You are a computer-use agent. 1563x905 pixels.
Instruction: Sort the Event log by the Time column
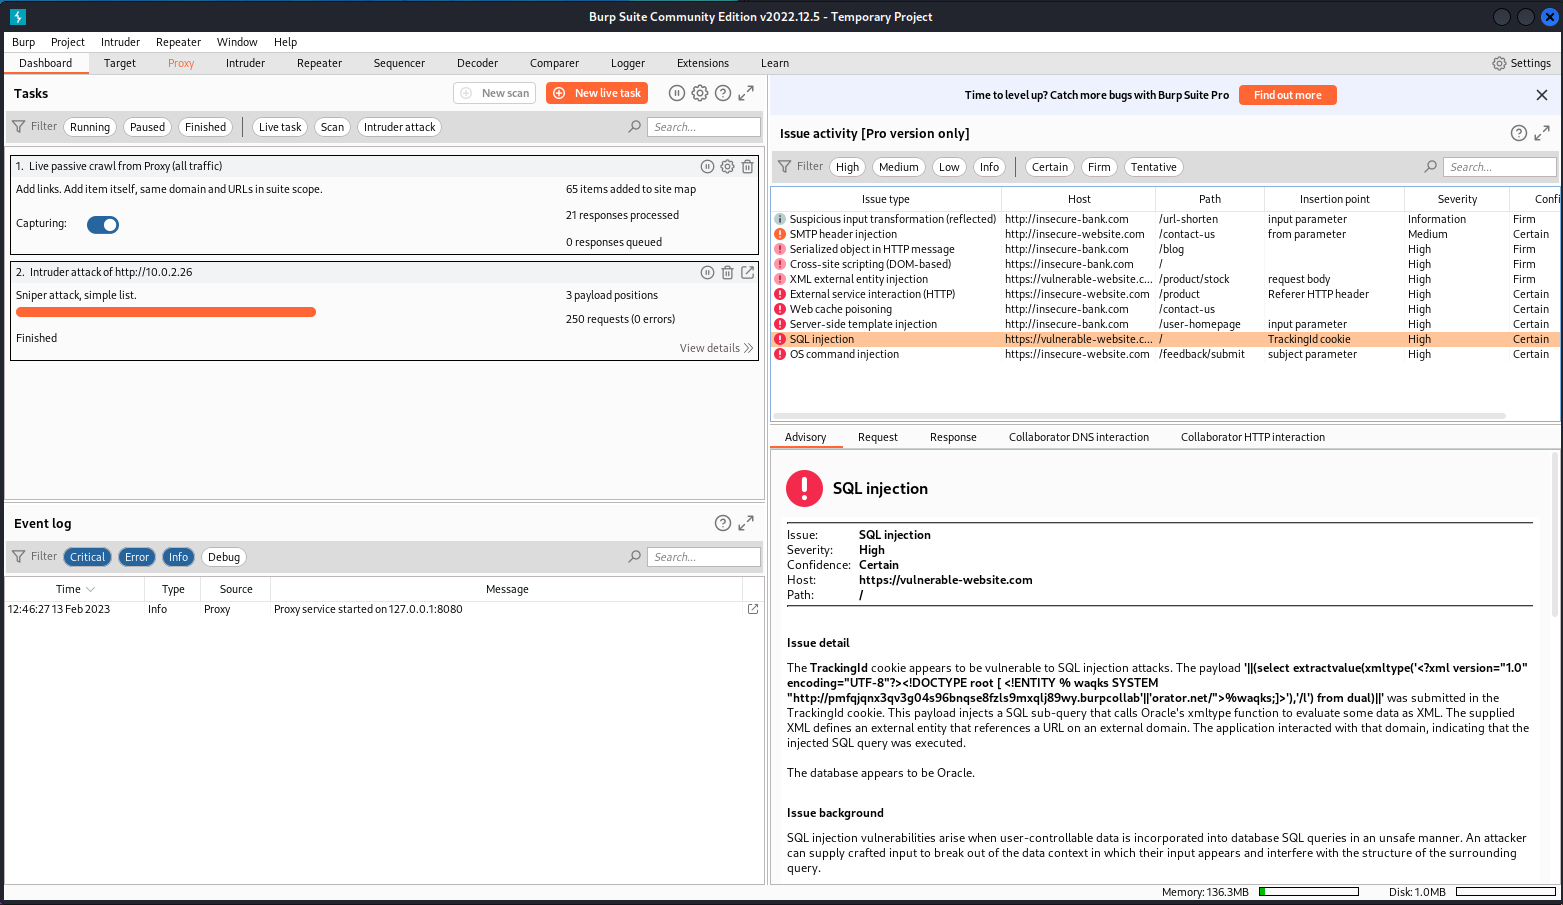pos(75,589)
